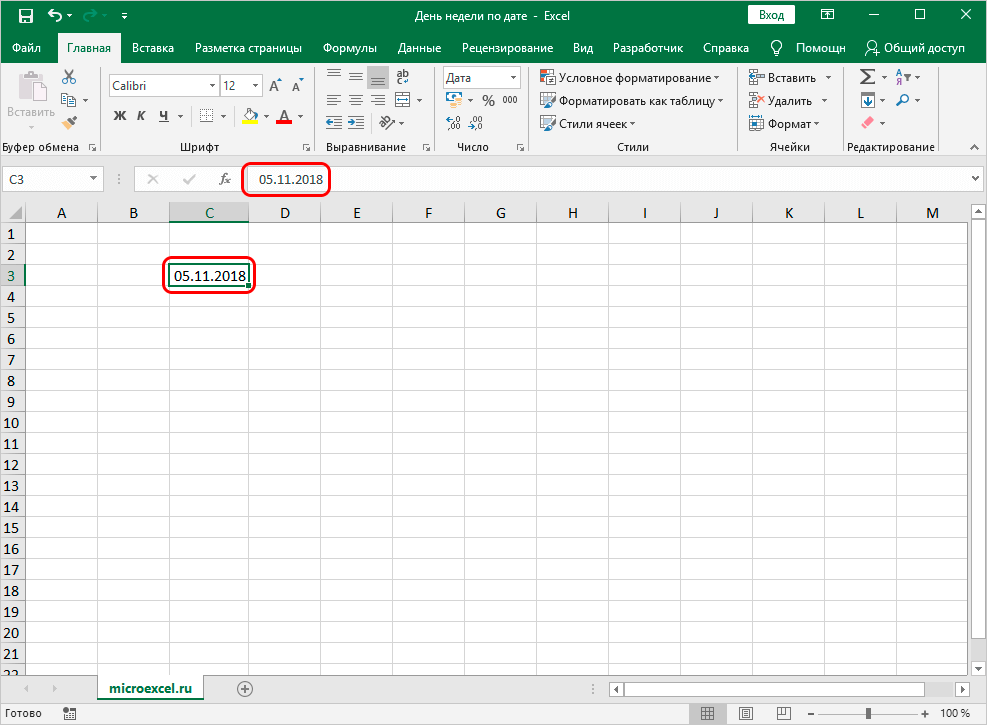Image resolution: width=987 pixels, height=725 pixels.
Task: Toggle center horizontal alignment
Action: pyautogui.click(x=355, y=100)
